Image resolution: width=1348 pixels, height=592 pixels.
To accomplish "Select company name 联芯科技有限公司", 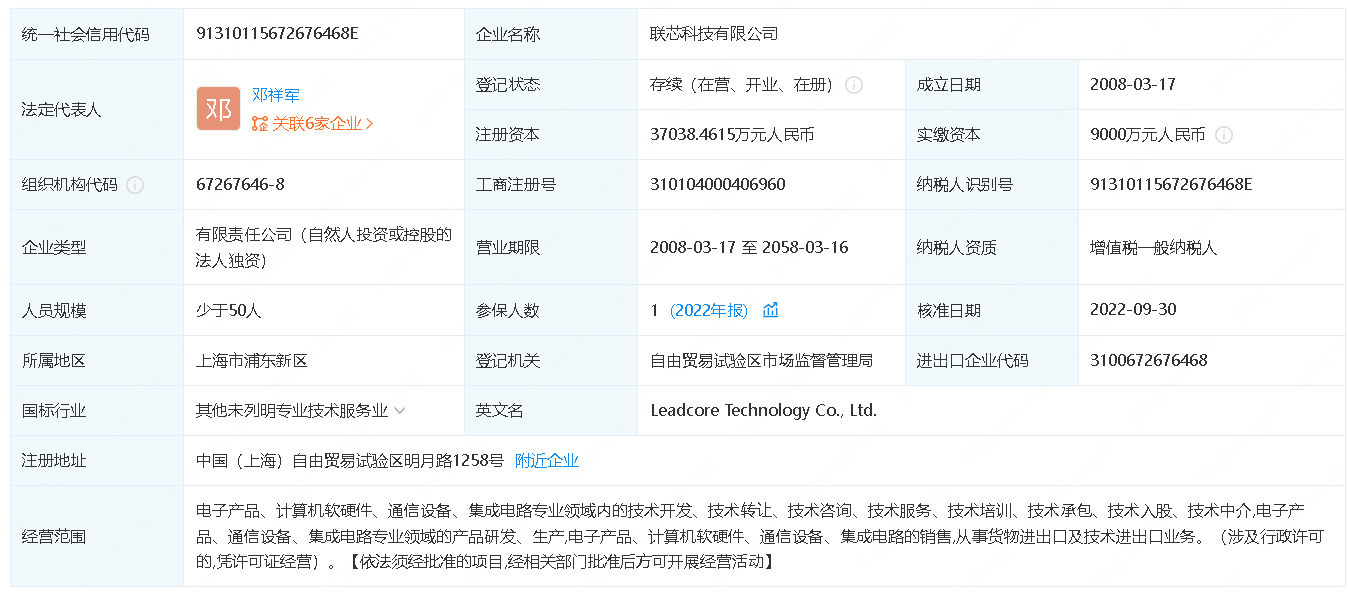I will (x=714, y=34).
